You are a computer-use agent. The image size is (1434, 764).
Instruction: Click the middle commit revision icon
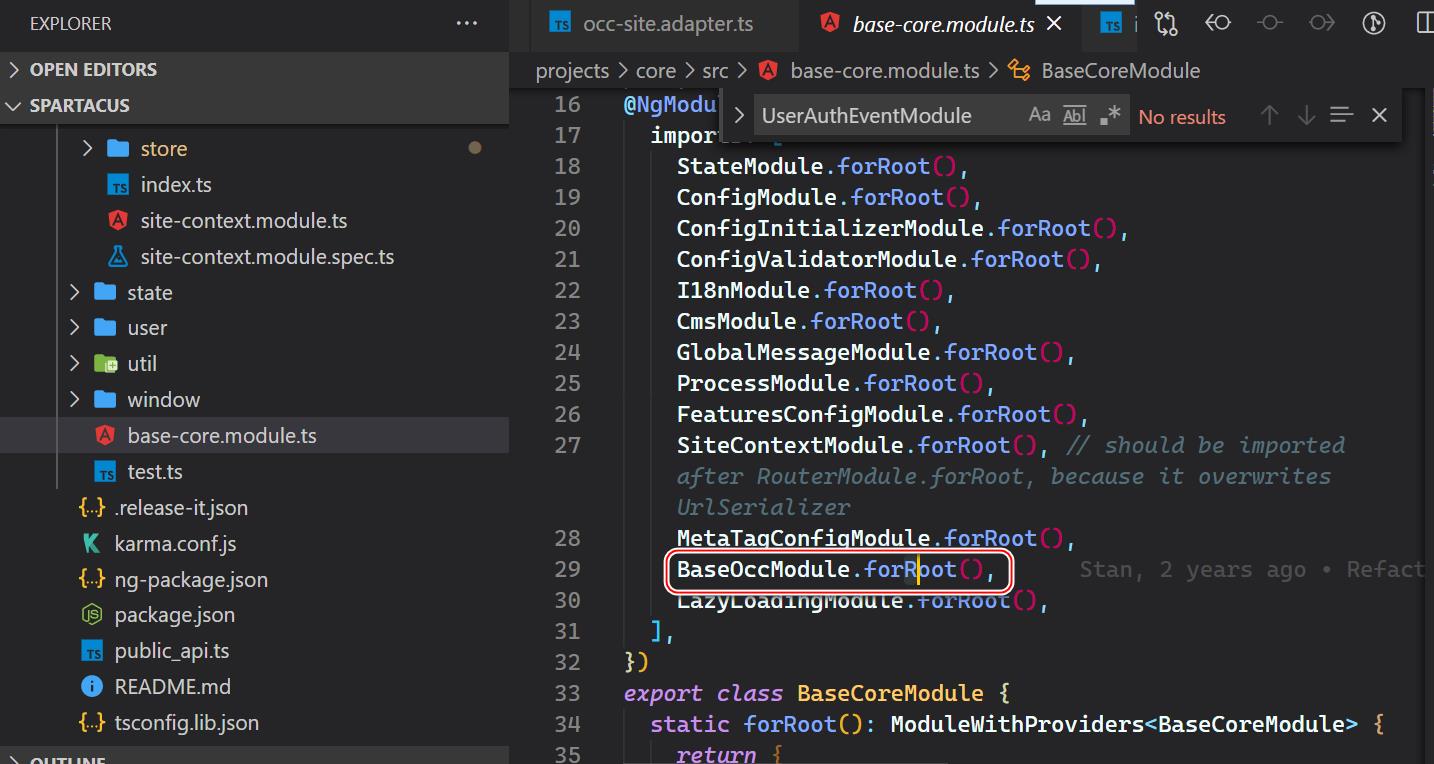[x=1270, y=22]
